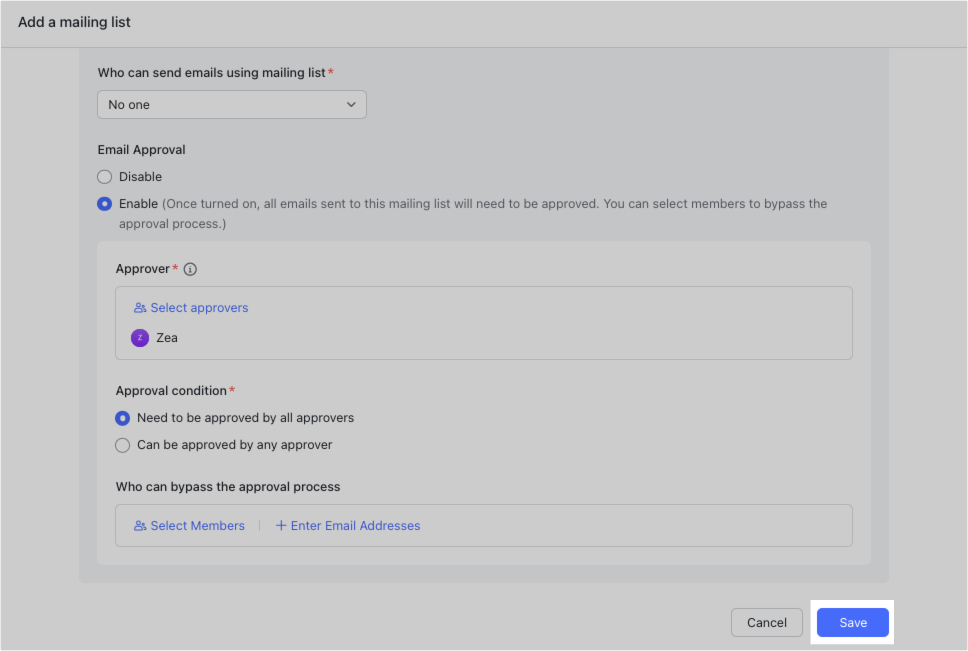Click the people icon beside Select approvers

point(139,307)
